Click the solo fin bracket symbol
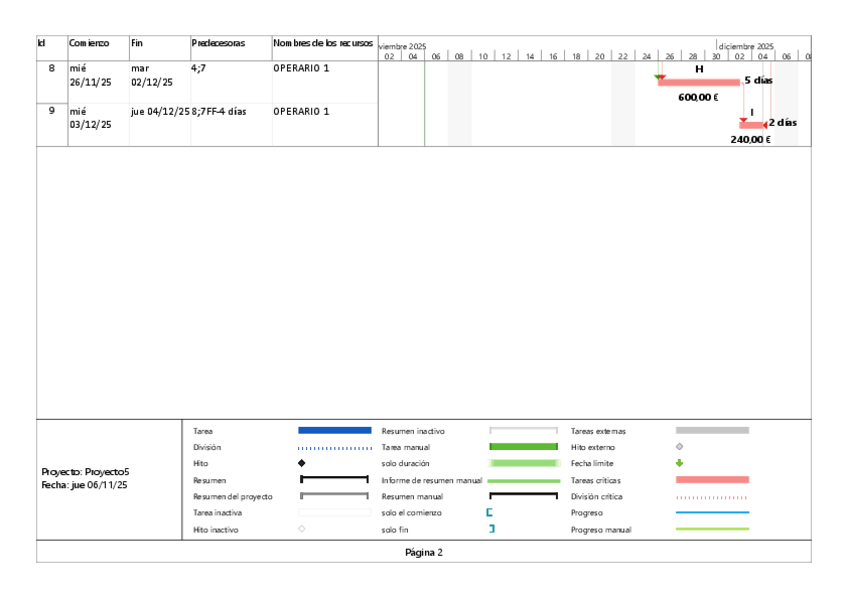 (492, 529)
